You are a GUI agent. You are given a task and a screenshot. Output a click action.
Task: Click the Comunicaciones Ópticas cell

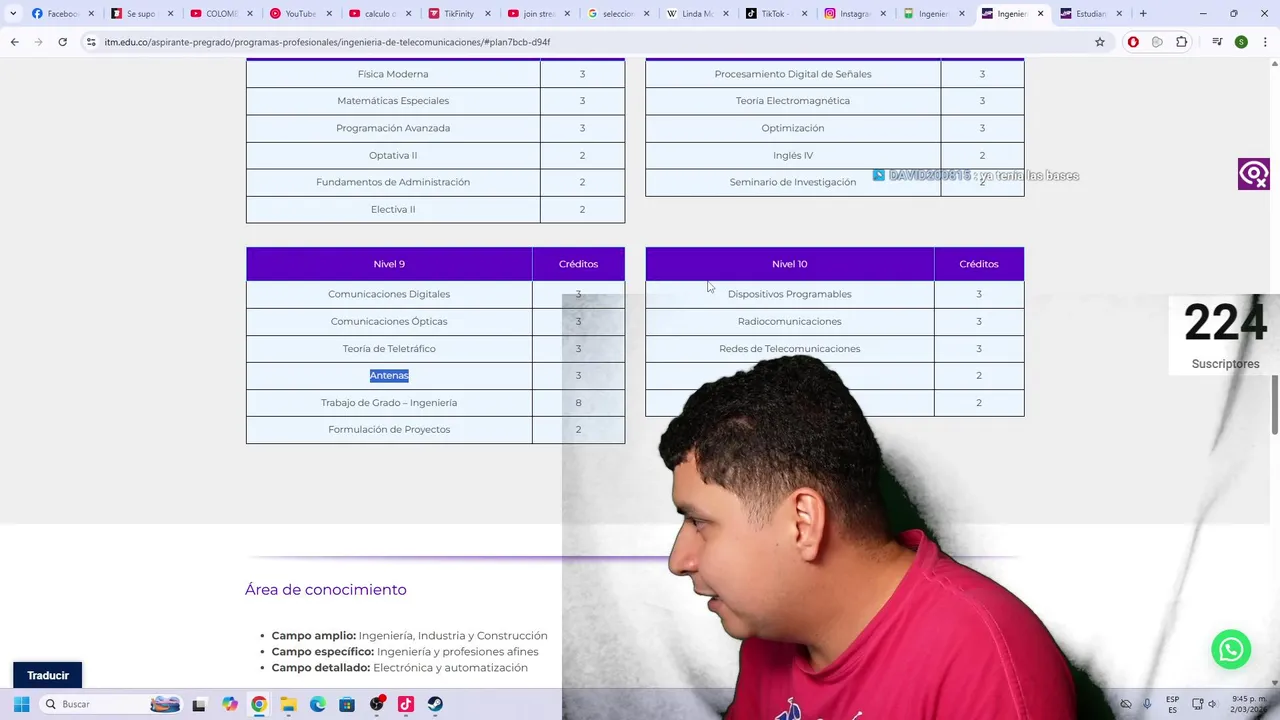(389, 321)
